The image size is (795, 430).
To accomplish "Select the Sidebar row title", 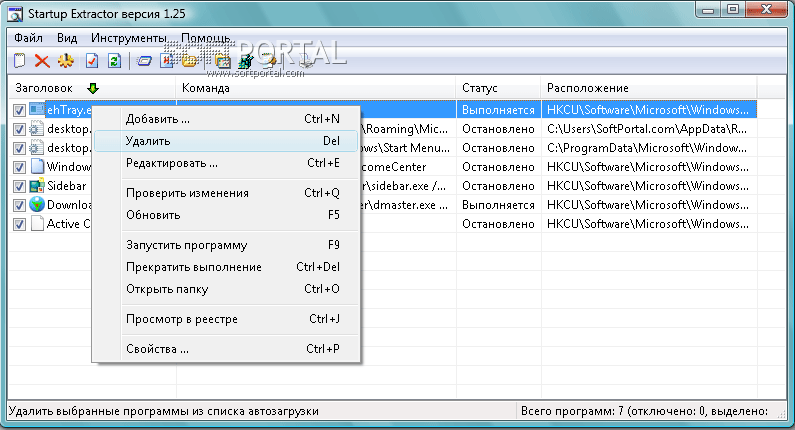I will (x=66, y=186).
